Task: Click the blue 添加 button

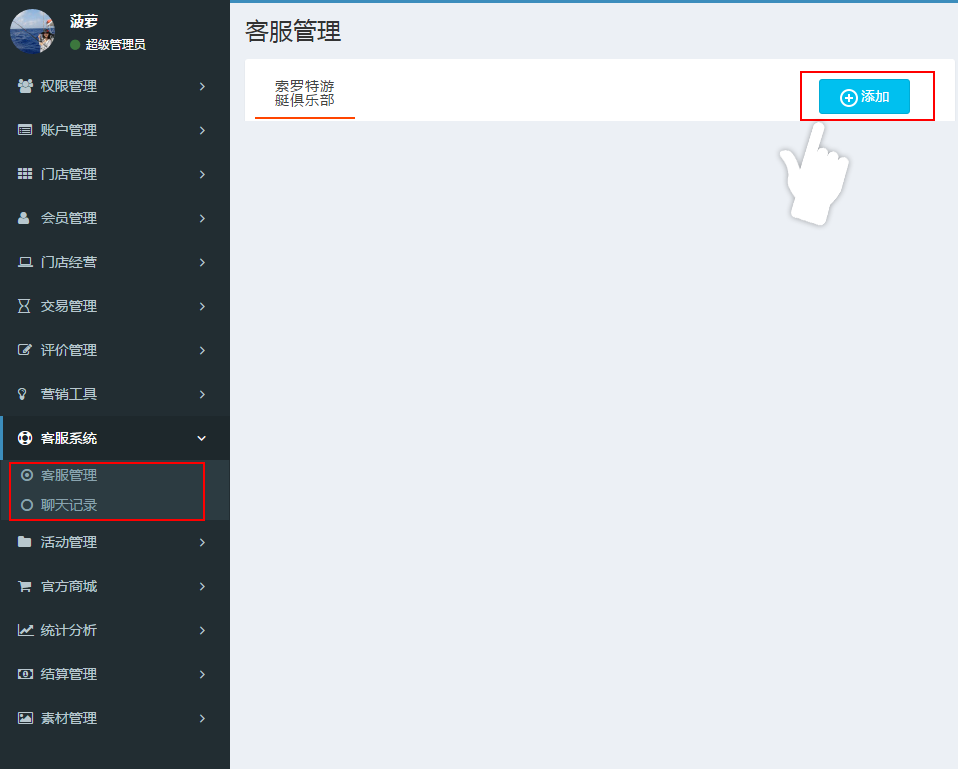Action: (864, 97)
